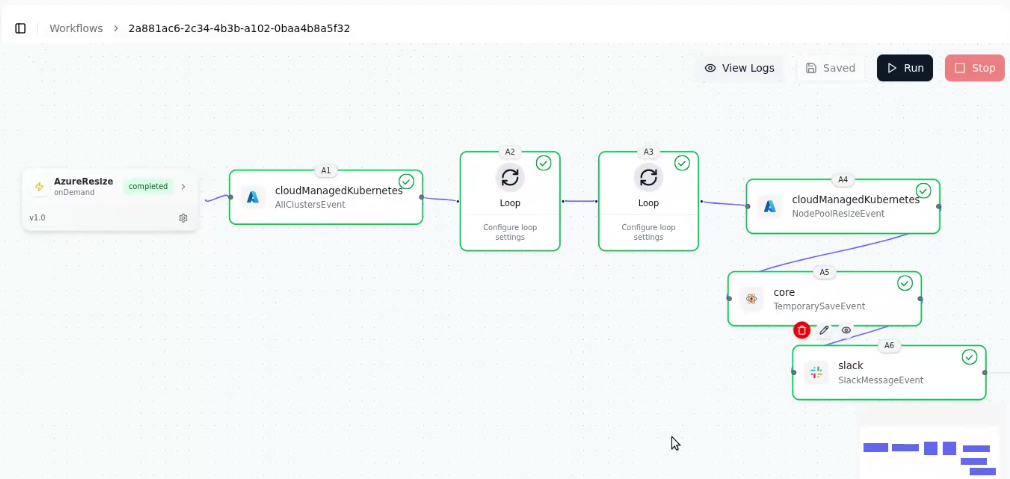Navigate to Workflows breadcrumb
Image resolution: width=1010 pixels, height=479 pixels.
(76, 28)
